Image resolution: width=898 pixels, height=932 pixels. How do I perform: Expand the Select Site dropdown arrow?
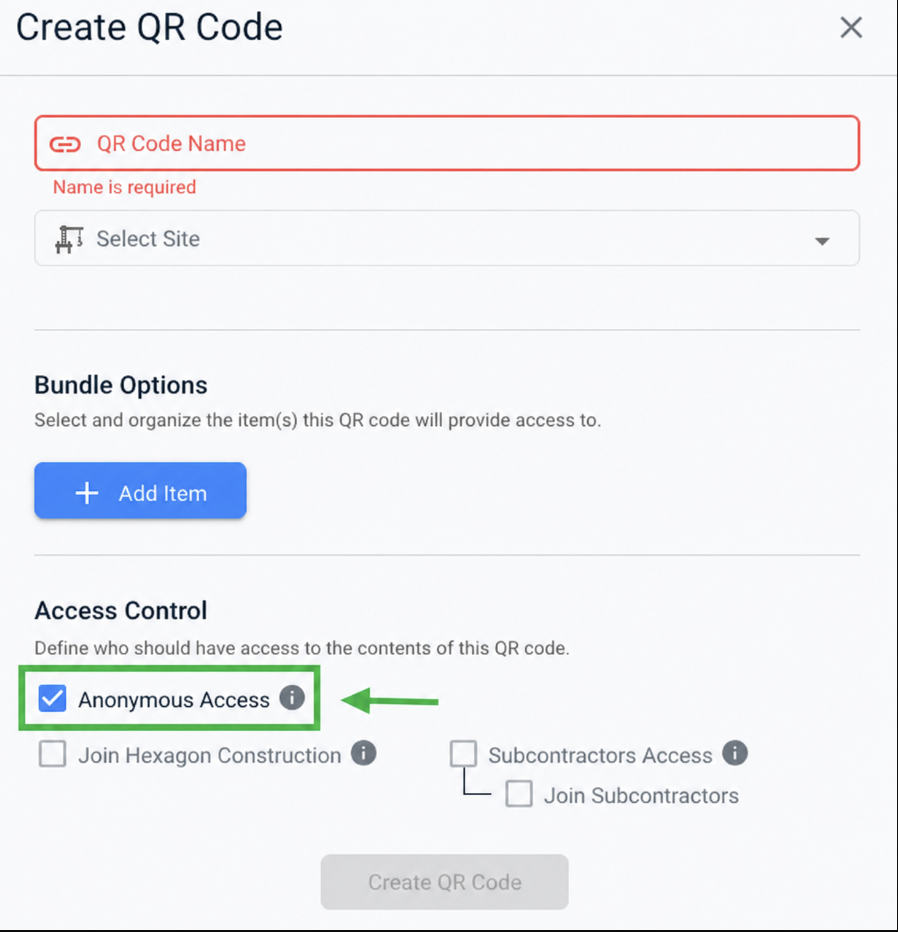(x=822, y=241)
